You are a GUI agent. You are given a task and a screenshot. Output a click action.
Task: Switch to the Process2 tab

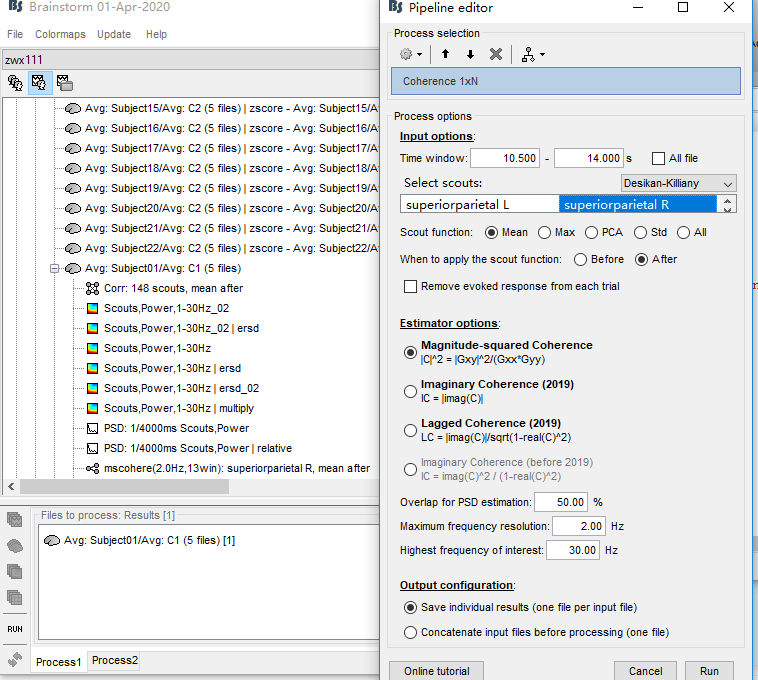coord(115,660)
